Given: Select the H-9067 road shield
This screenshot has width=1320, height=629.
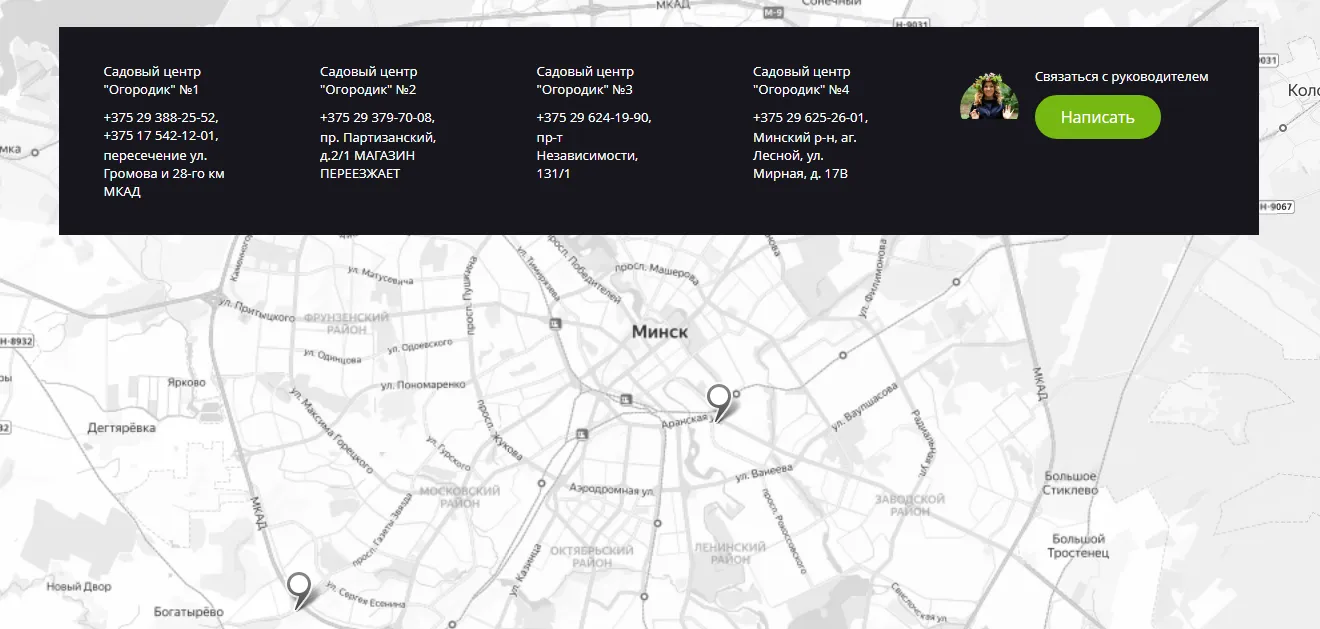Looking at the screenshot, I should [1275, 207].
